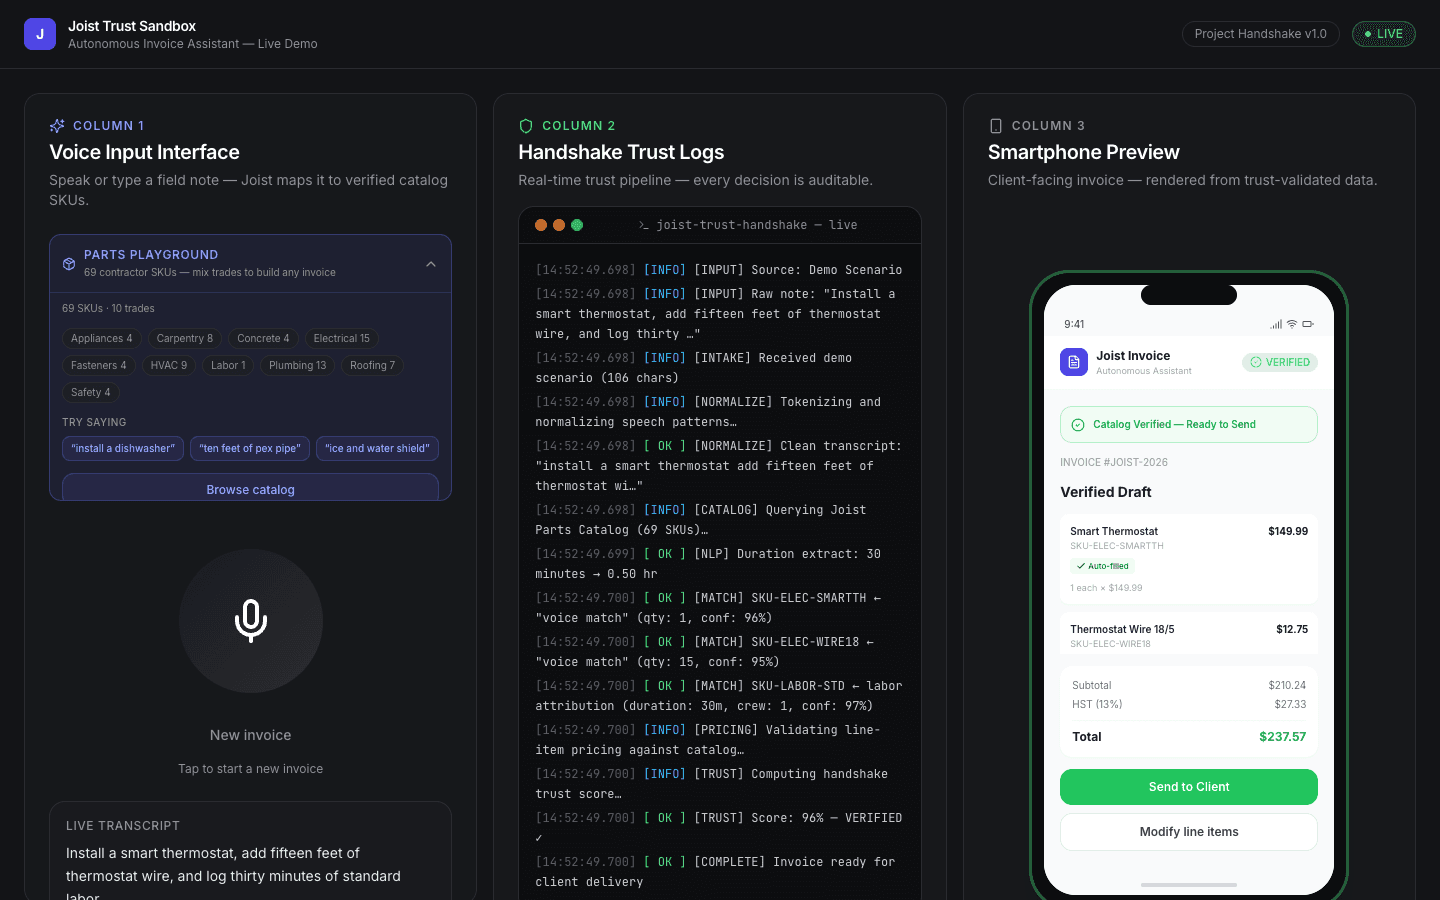The height and width of the screenshot is (900, 1440).
Task: Click the green terminal window dot
Action: point(577,225)
